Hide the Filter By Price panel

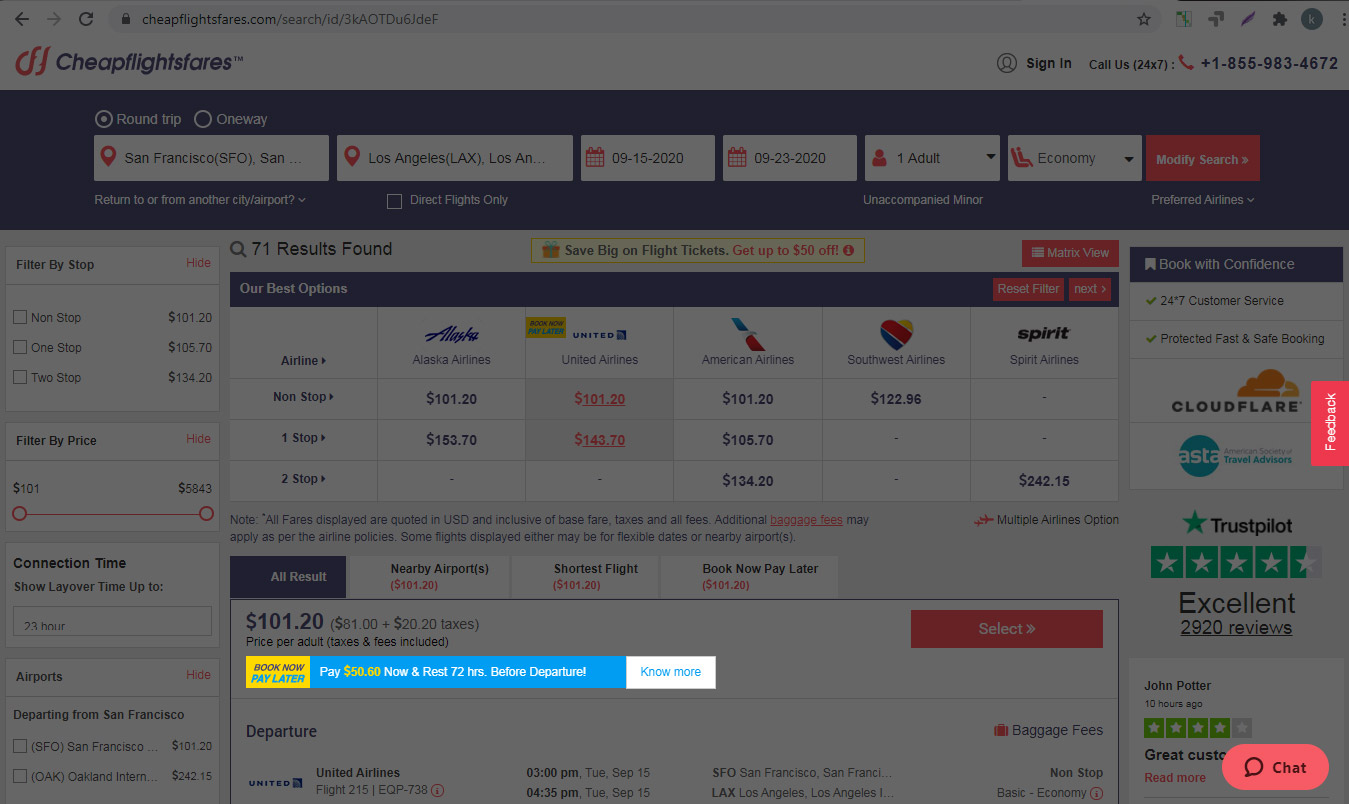198,439
